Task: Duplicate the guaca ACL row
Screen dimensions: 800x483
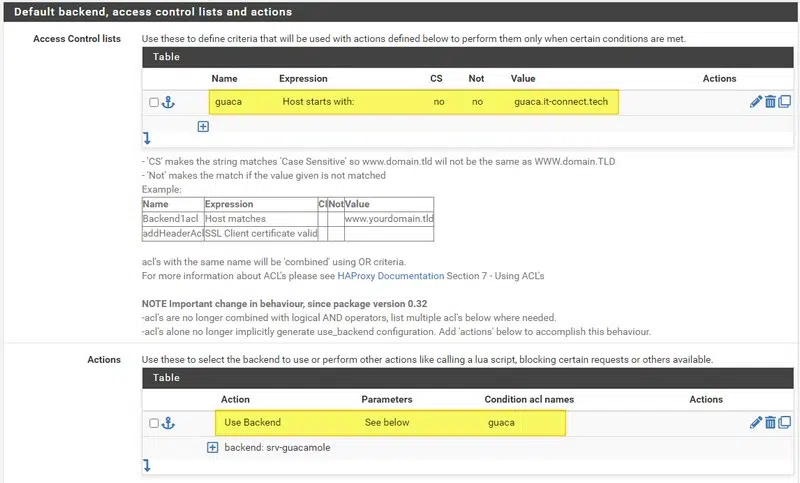Action: 785,101
